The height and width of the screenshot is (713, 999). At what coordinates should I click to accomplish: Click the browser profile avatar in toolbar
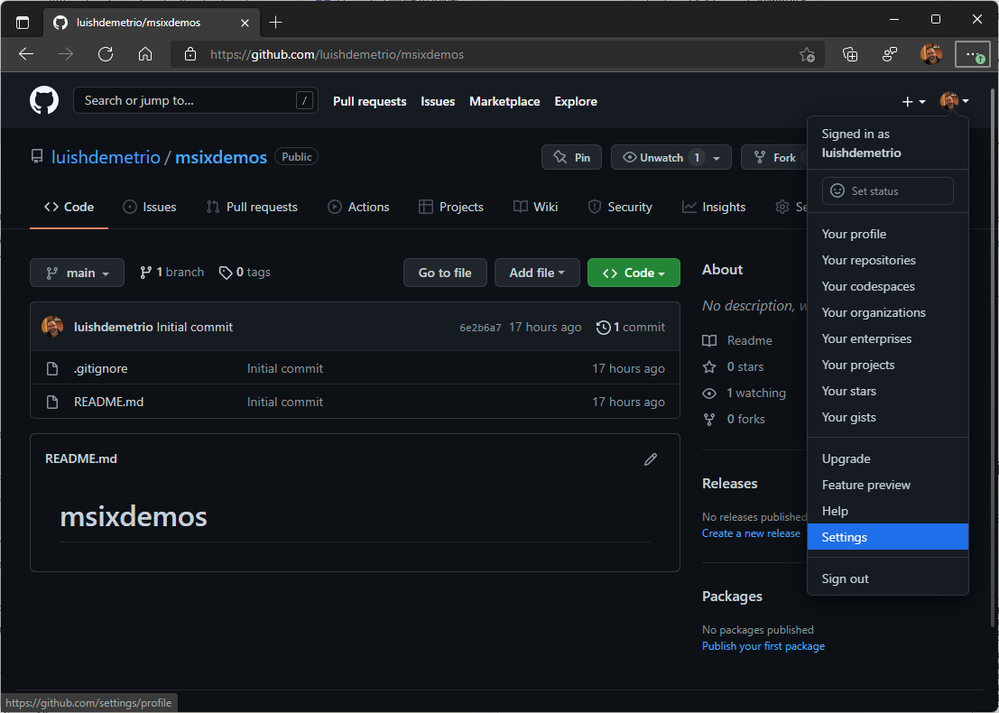coord(931,54)
